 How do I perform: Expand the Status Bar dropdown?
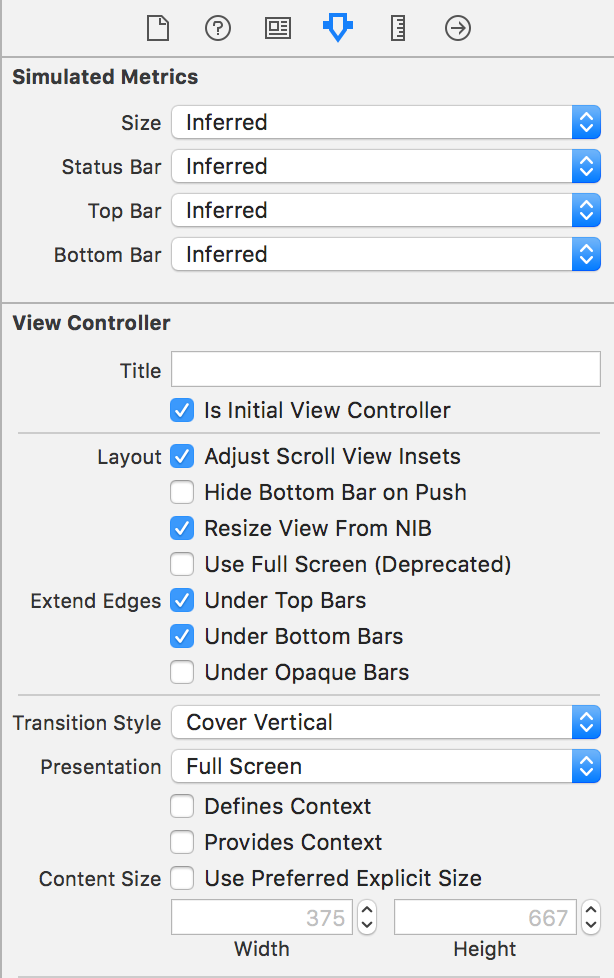385,167
